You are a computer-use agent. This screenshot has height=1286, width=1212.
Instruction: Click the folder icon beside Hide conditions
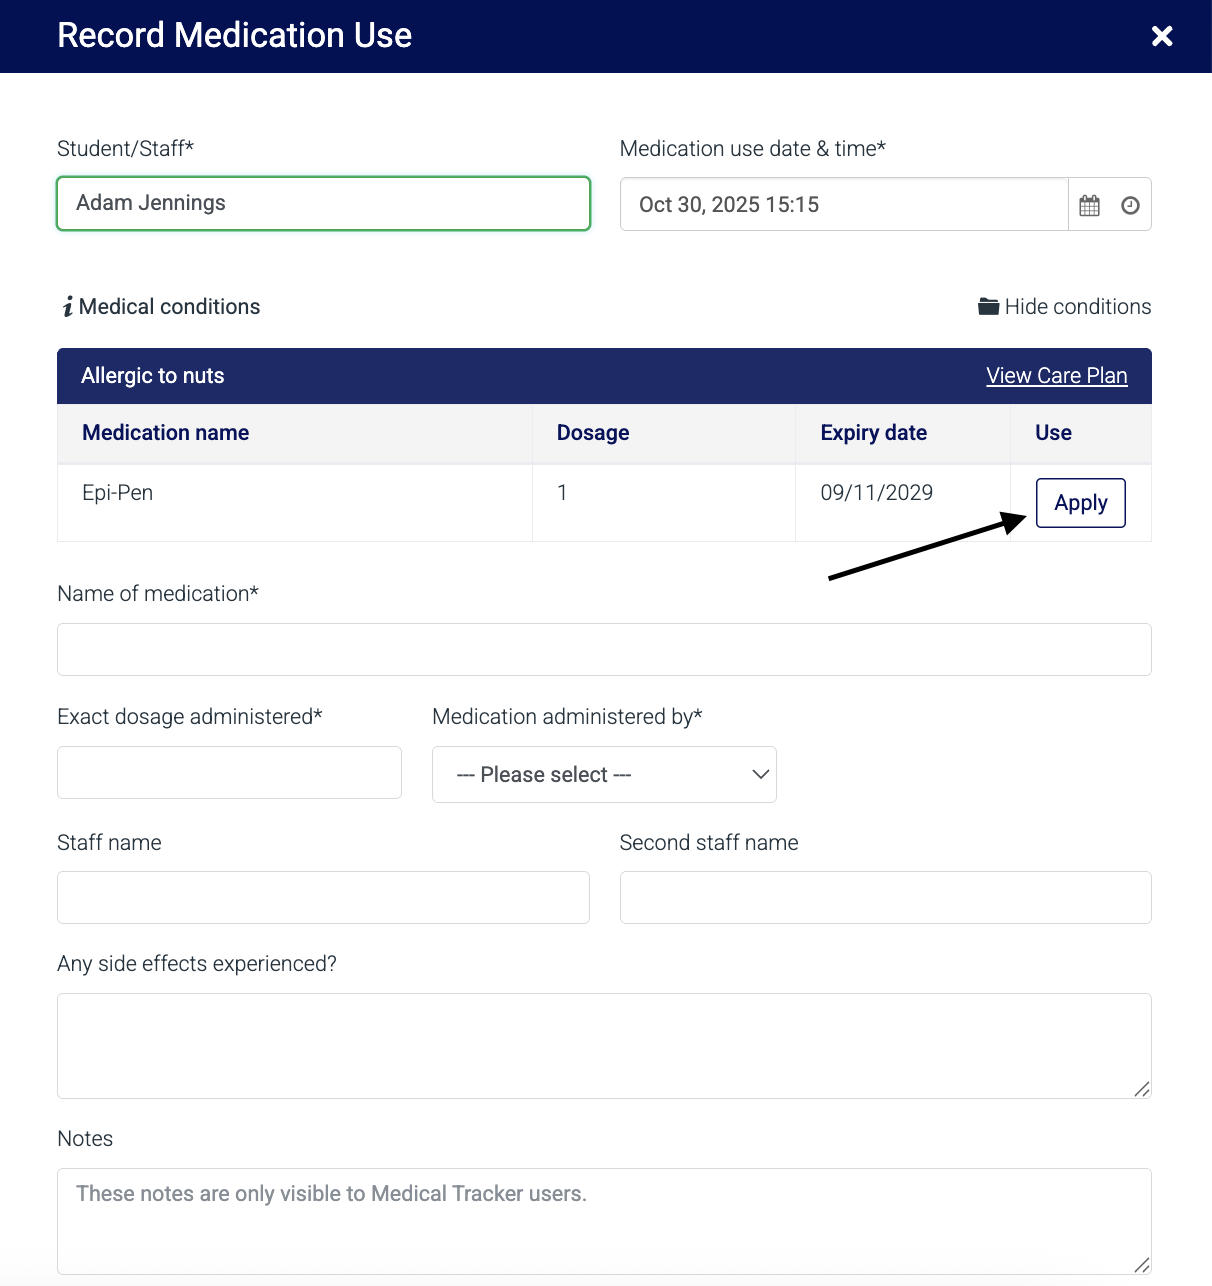[x=988, y=307]
